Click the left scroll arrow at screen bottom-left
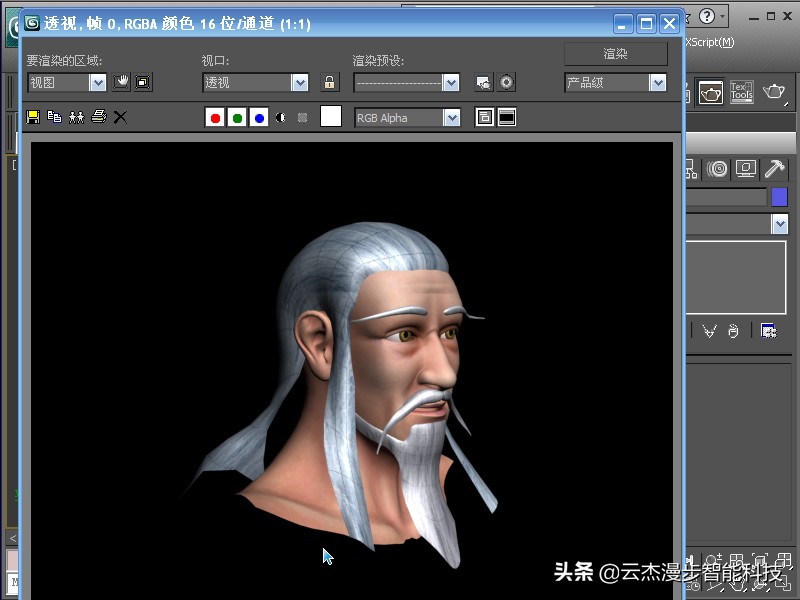 coord(12,538)
